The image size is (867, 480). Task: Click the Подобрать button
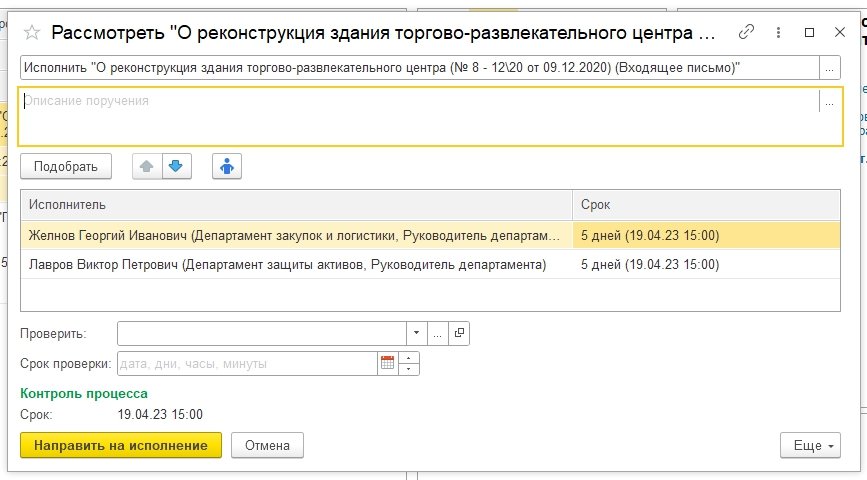coord(66,166)
